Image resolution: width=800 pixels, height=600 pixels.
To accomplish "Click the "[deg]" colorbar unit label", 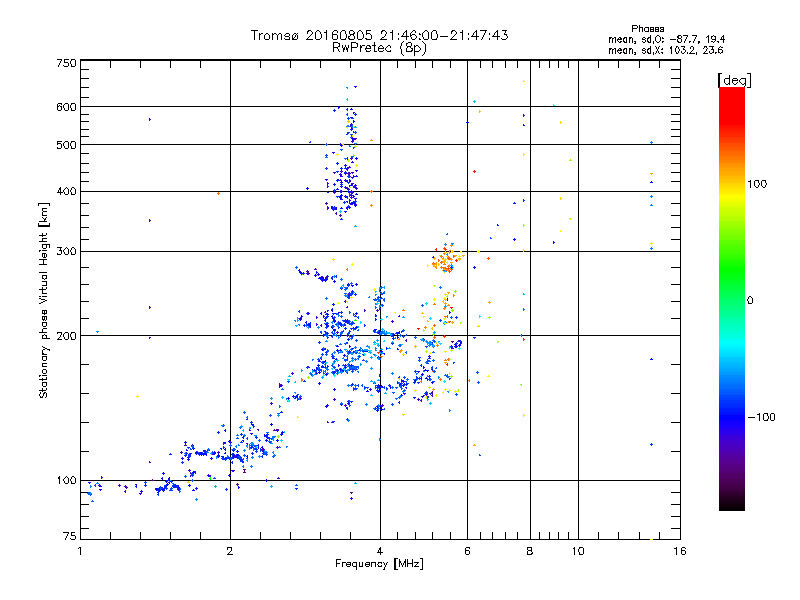I will pos(734,80).
